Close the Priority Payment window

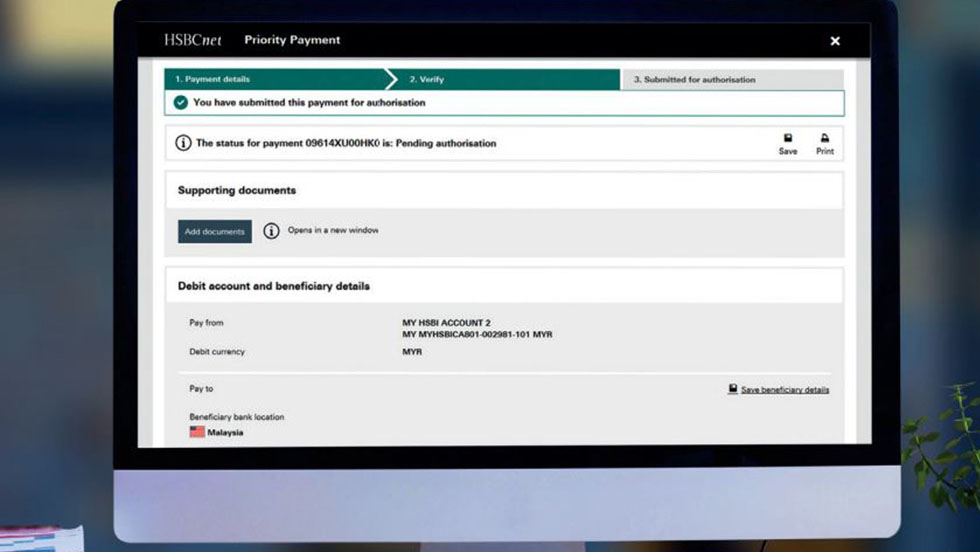[835, 41]
